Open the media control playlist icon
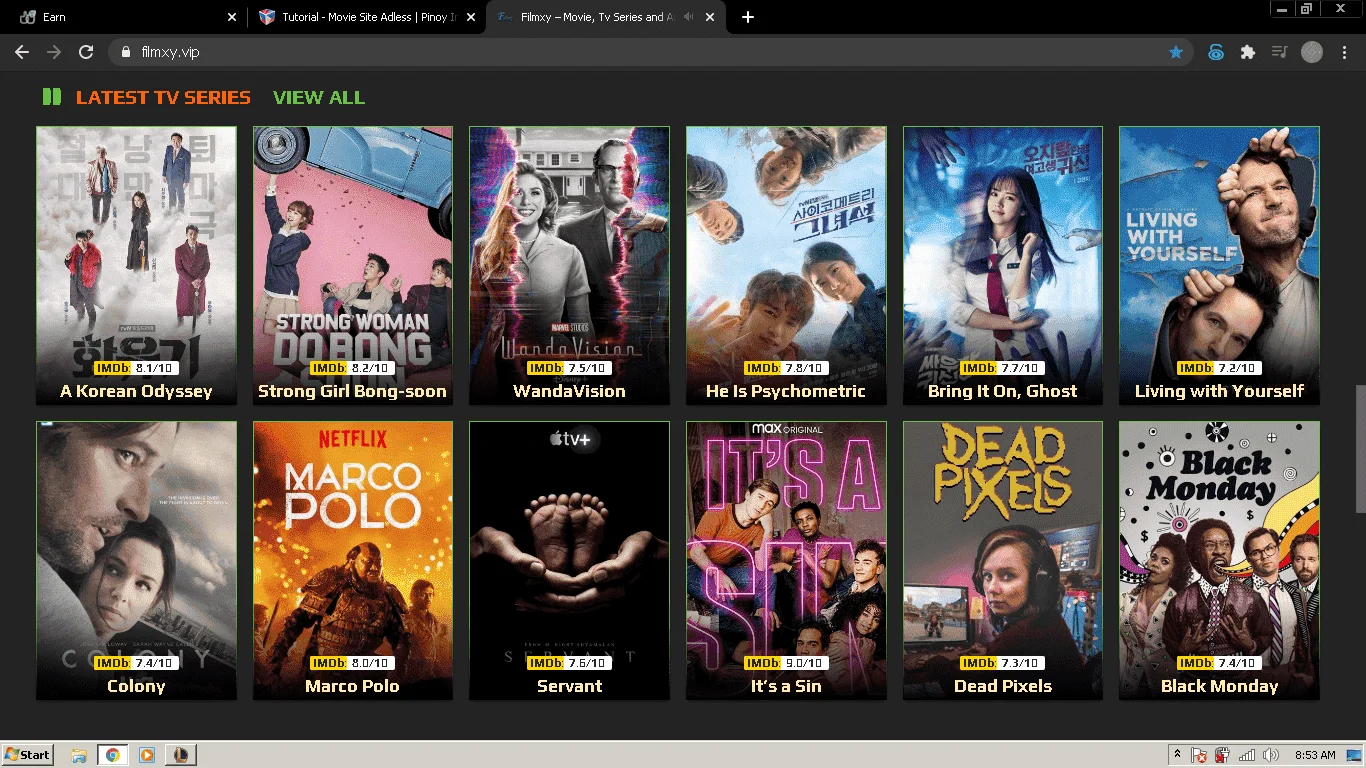The height and width of the screenshot is (768, 1366). coord(1279,52)
